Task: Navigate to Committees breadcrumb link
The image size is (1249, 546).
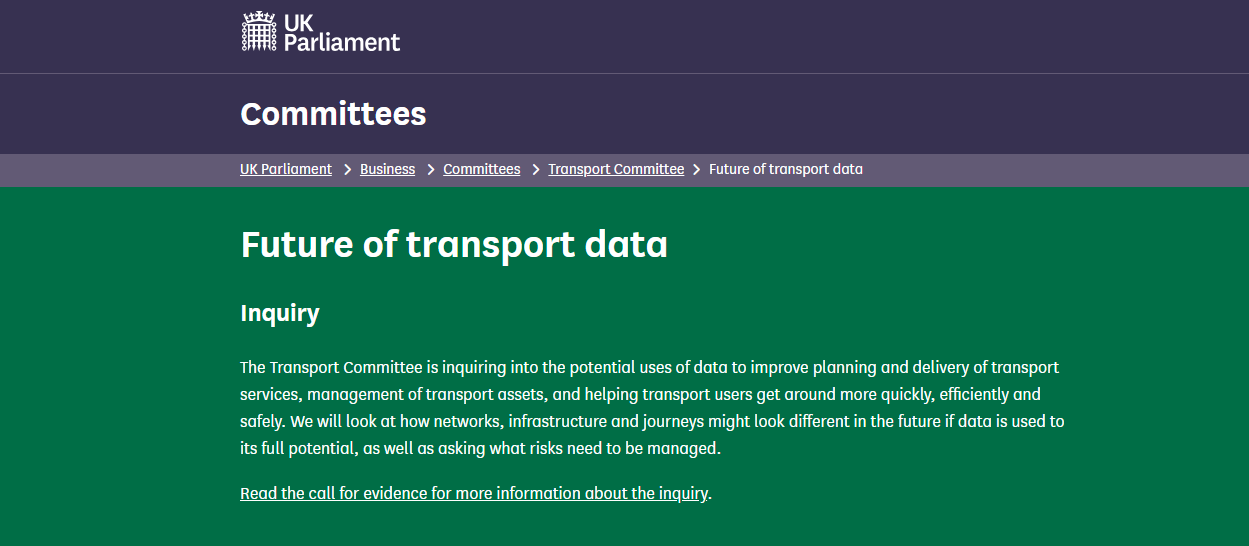Action: coord(482,169)
